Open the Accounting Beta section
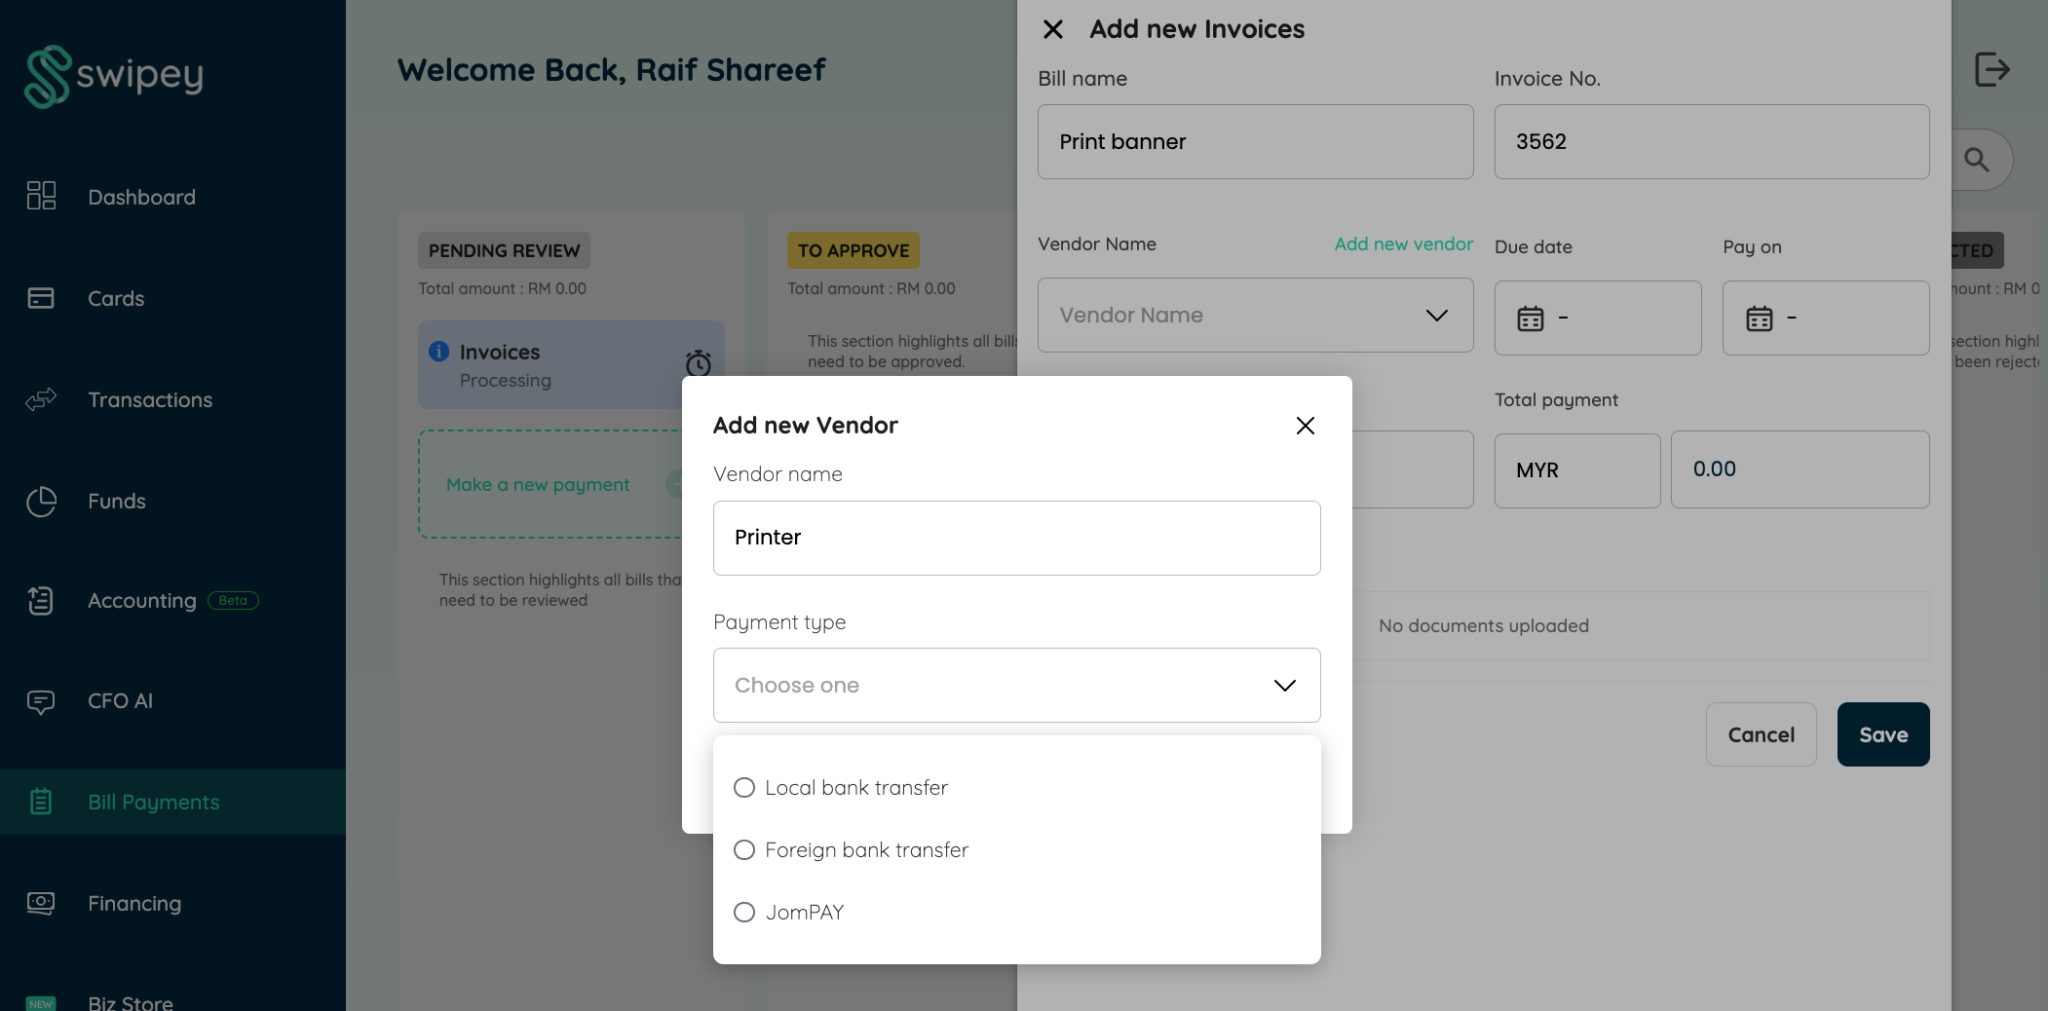The image size is (2048, 1011). pyautogui.click(x=141, y=600)
